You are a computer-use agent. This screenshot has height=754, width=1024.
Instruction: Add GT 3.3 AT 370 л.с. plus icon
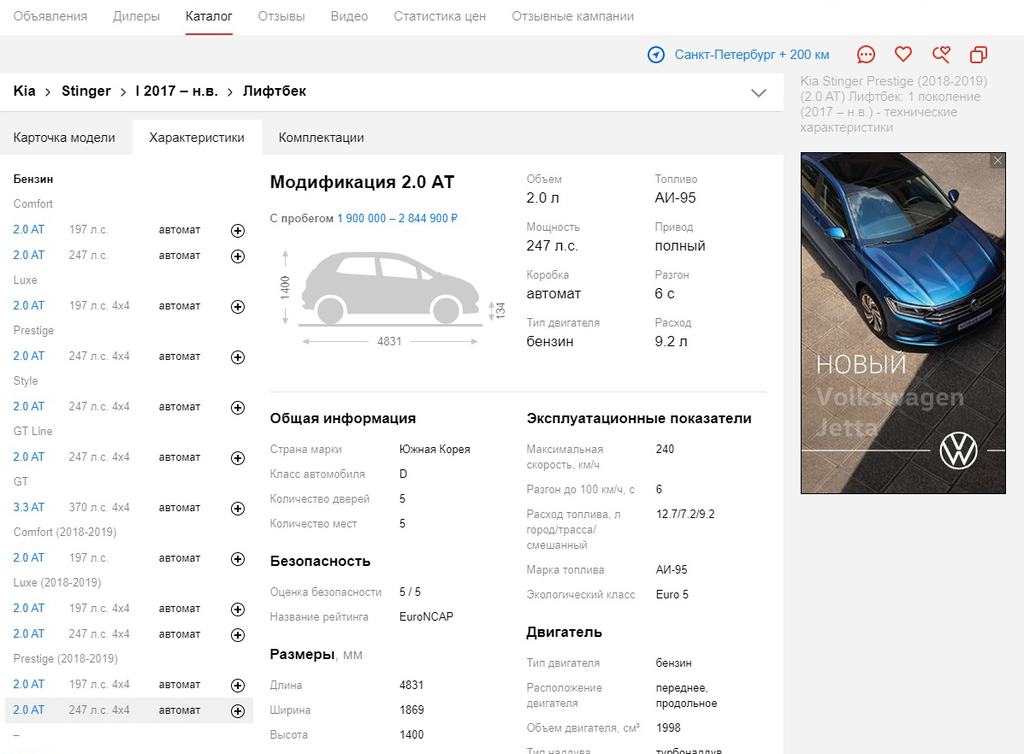pyautogui.click(x=238, y=509)
